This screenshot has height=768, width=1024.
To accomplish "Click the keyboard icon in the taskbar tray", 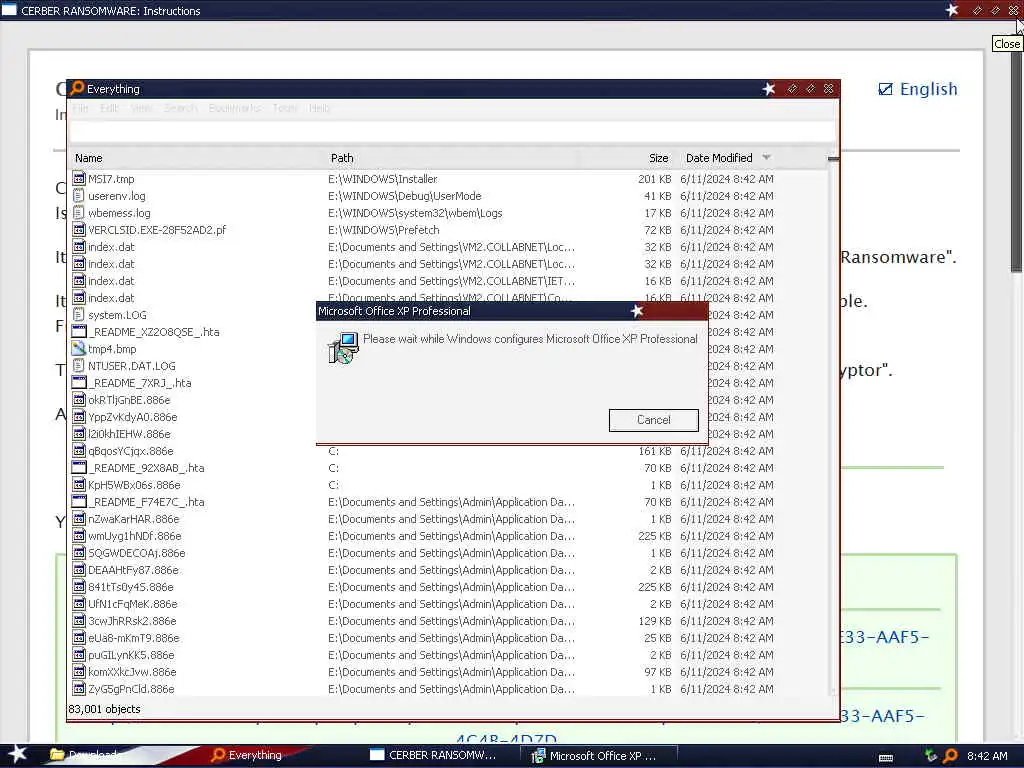I will pos(886,757).
